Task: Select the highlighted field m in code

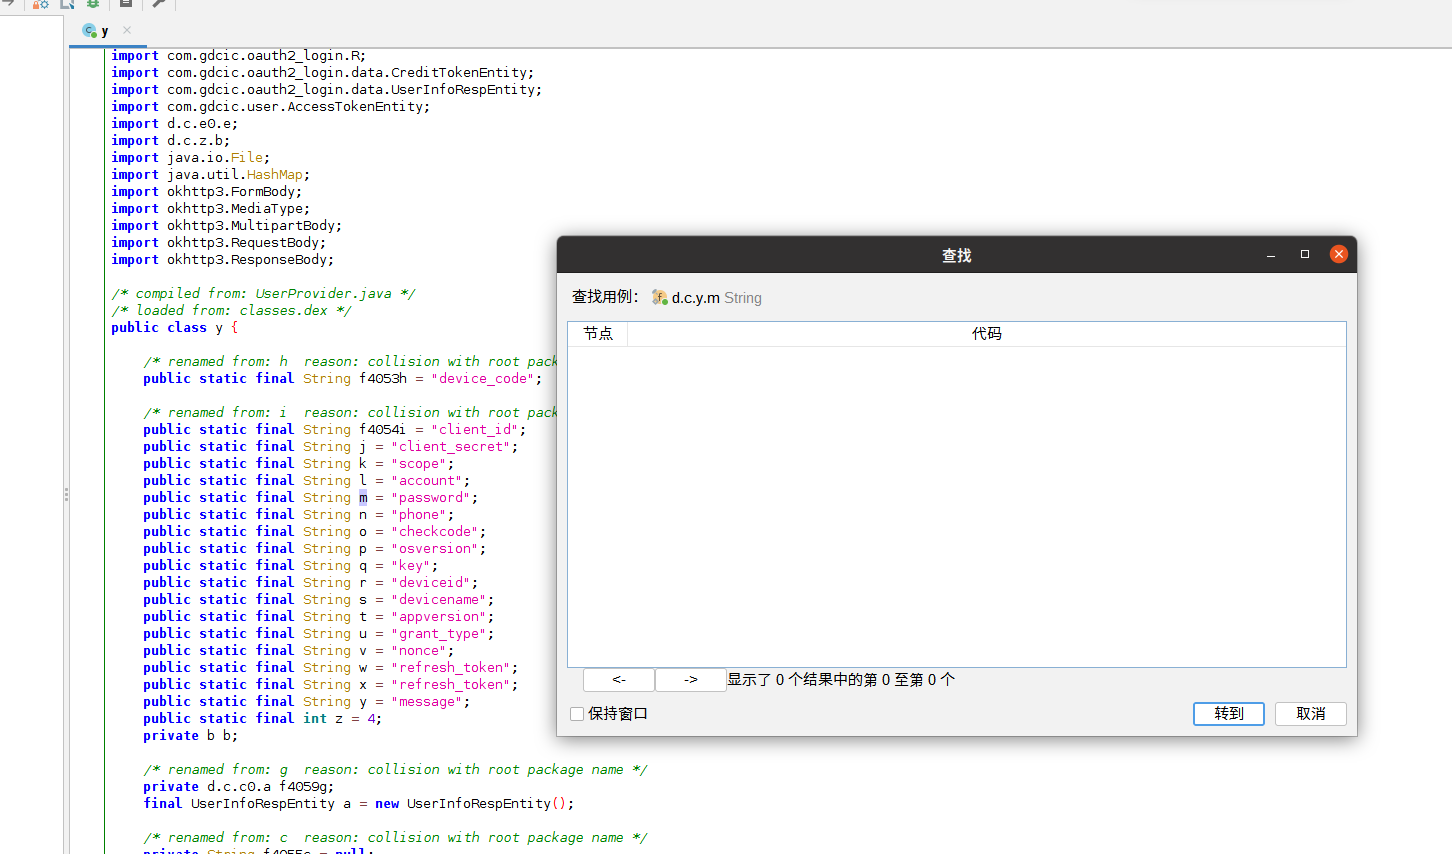Action: [364, 497]
